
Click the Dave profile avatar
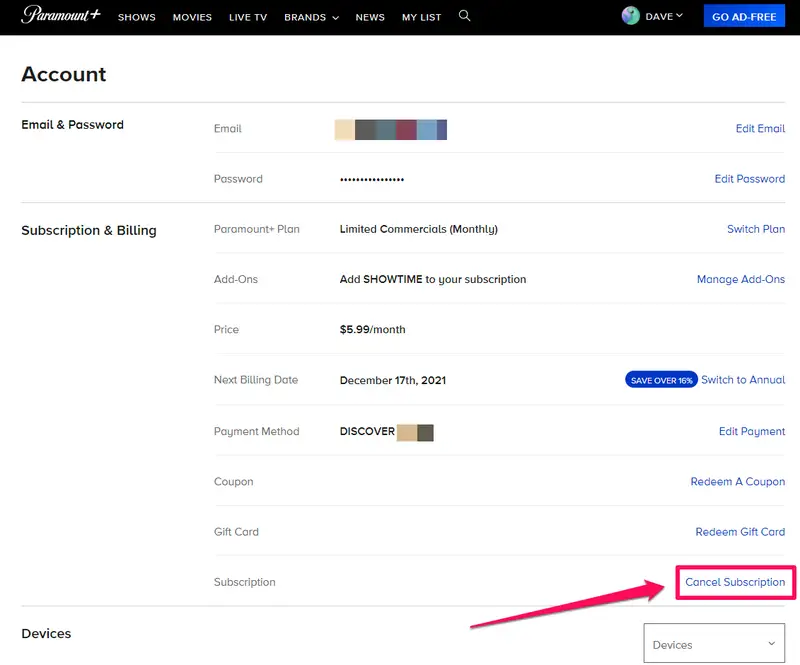click(x=630, y=16)
